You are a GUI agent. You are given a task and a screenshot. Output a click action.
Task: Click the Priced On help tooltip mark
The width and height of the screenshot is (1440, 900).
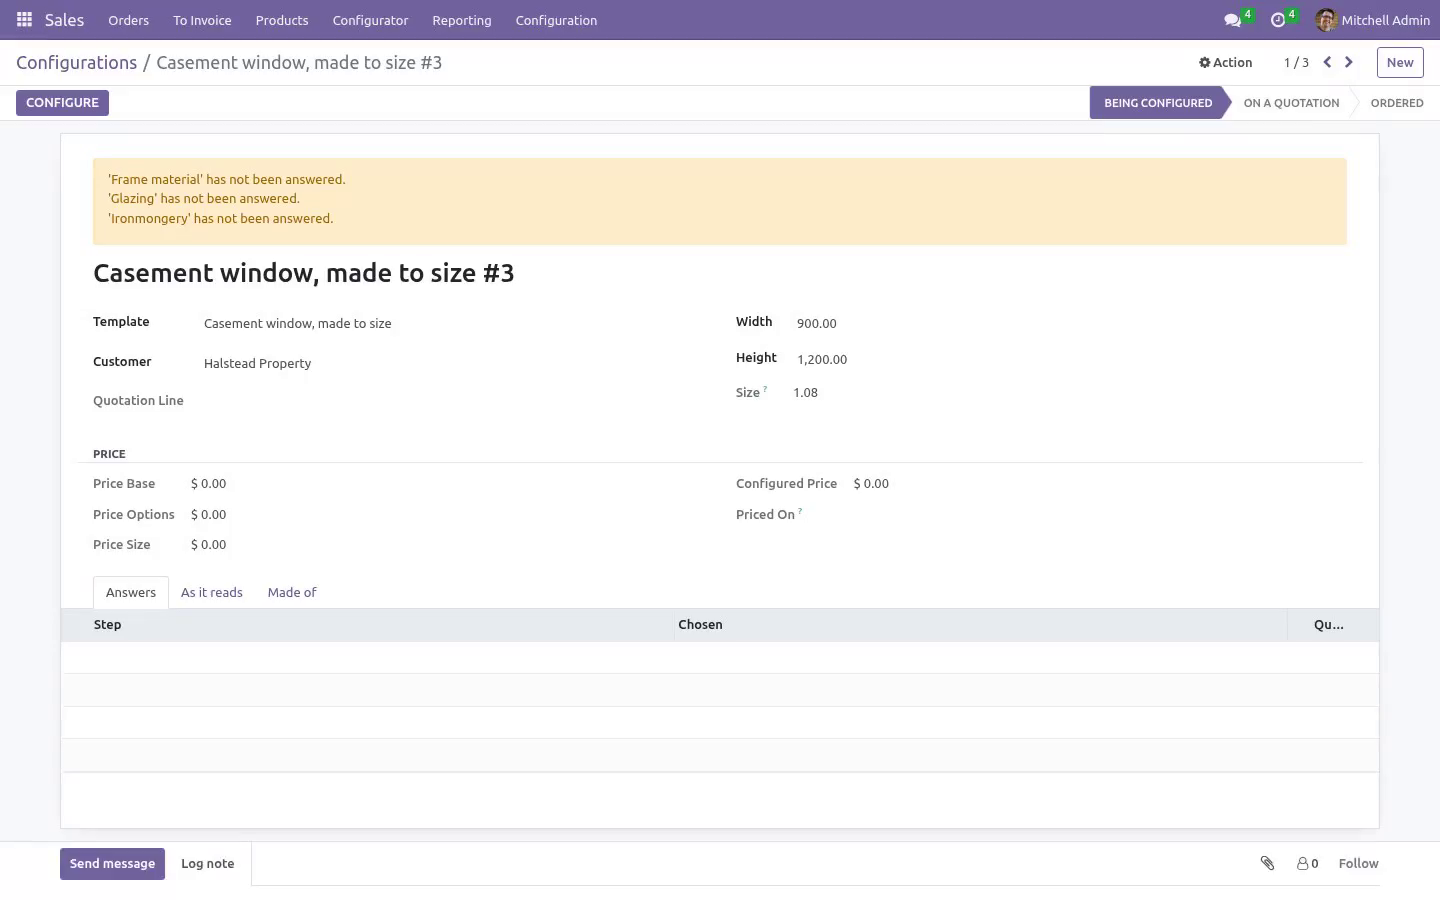pos(800,511)
